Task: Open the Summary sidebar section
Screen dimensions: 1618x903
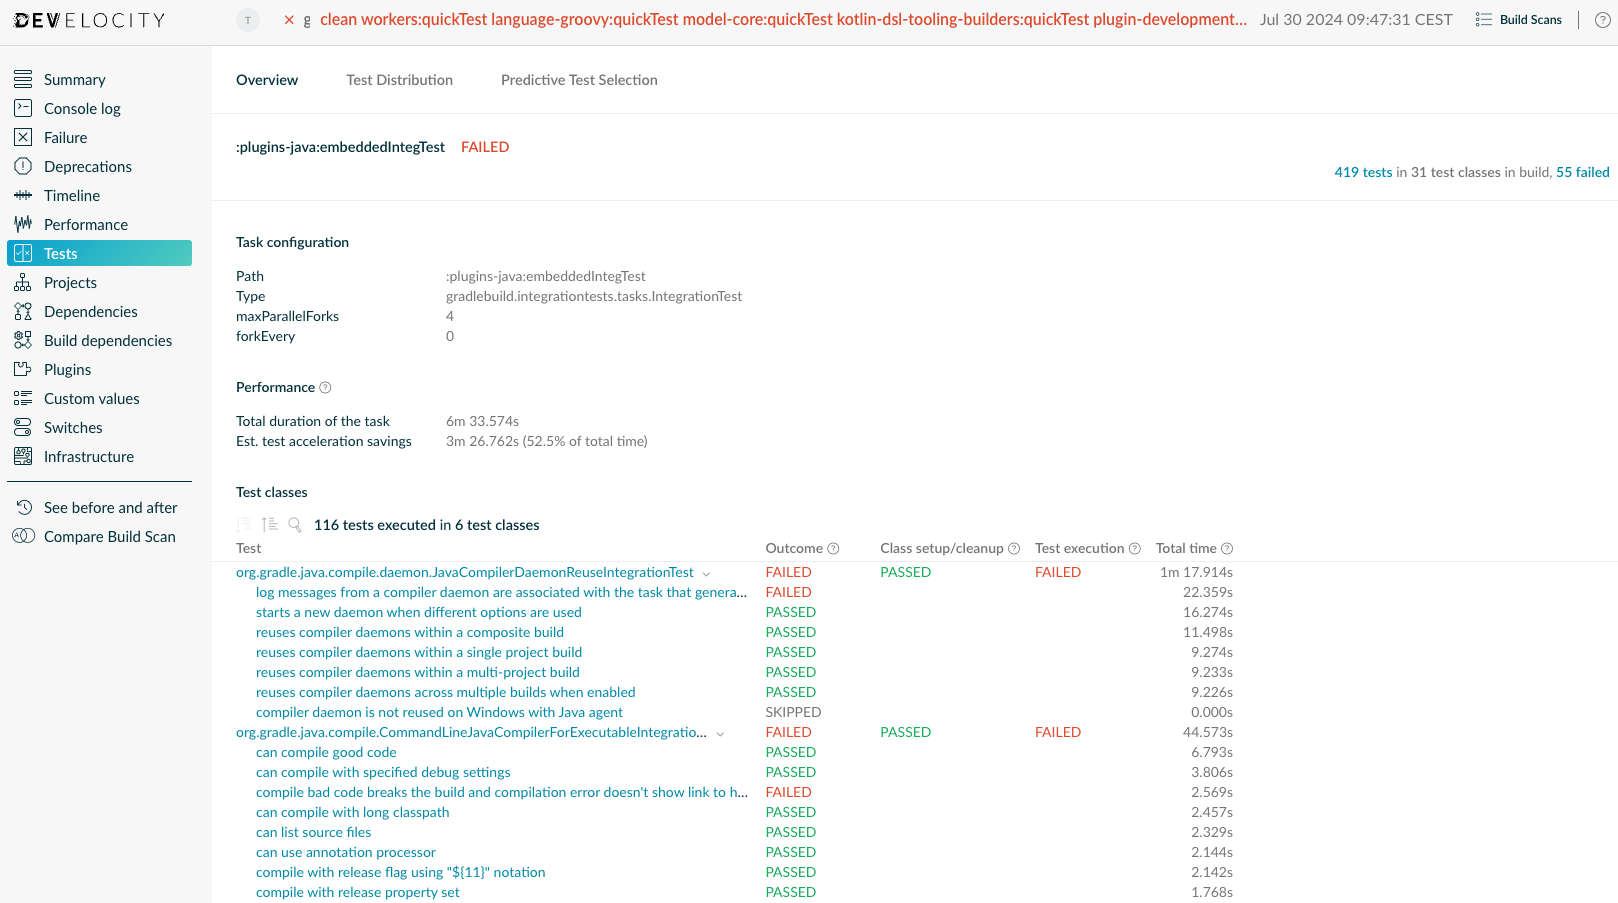Action: coord(75,79)
